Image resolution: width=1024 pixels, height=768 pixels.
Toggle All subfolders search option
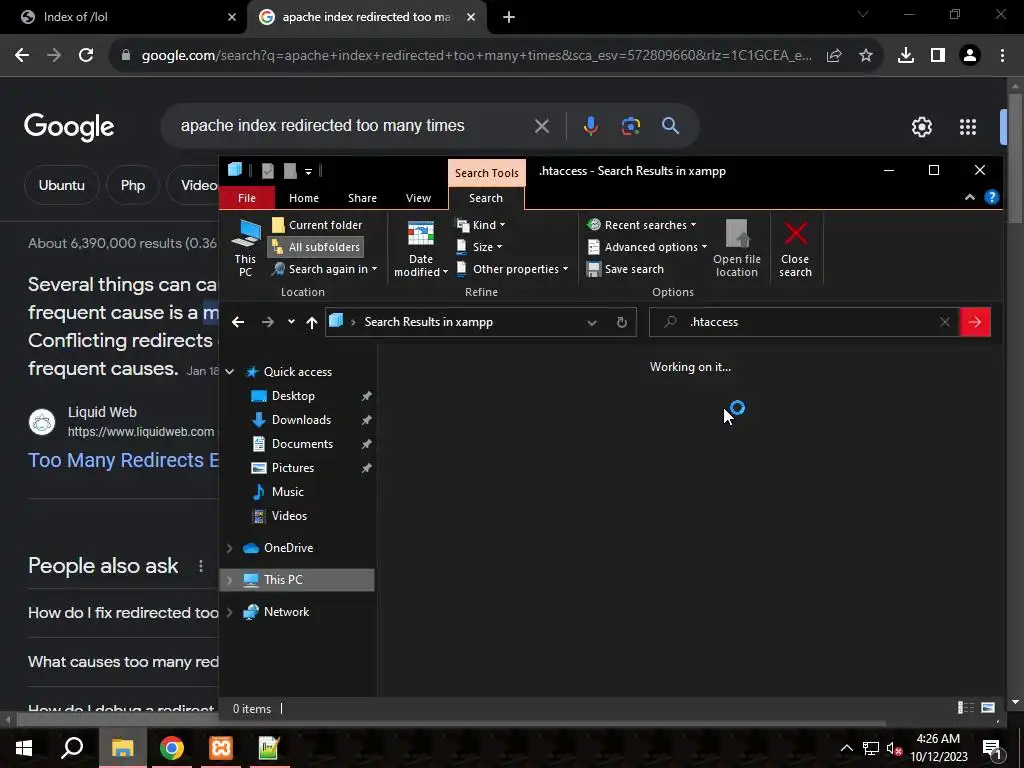click(316, 247)
